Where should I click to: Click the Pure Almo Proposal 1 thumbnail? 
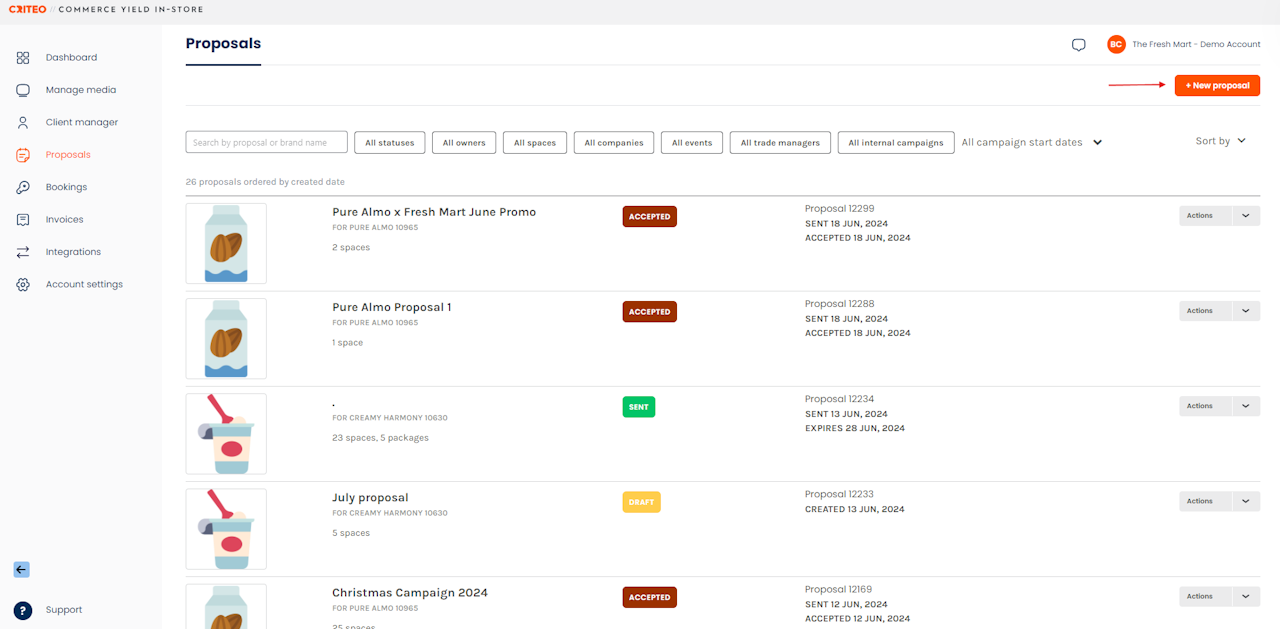(x=226, y=339)
